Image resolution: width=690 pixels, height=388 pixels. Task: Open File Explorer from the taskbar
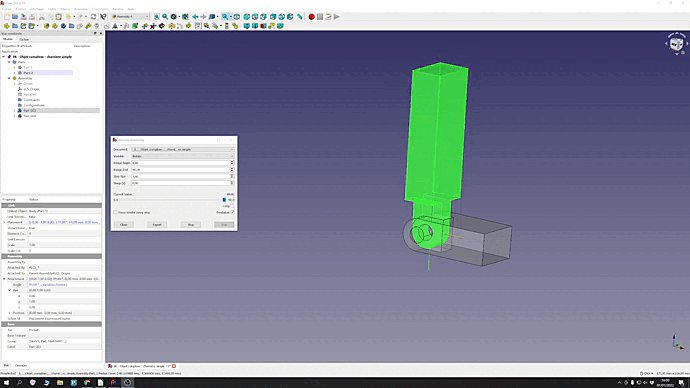pos(60,383)
